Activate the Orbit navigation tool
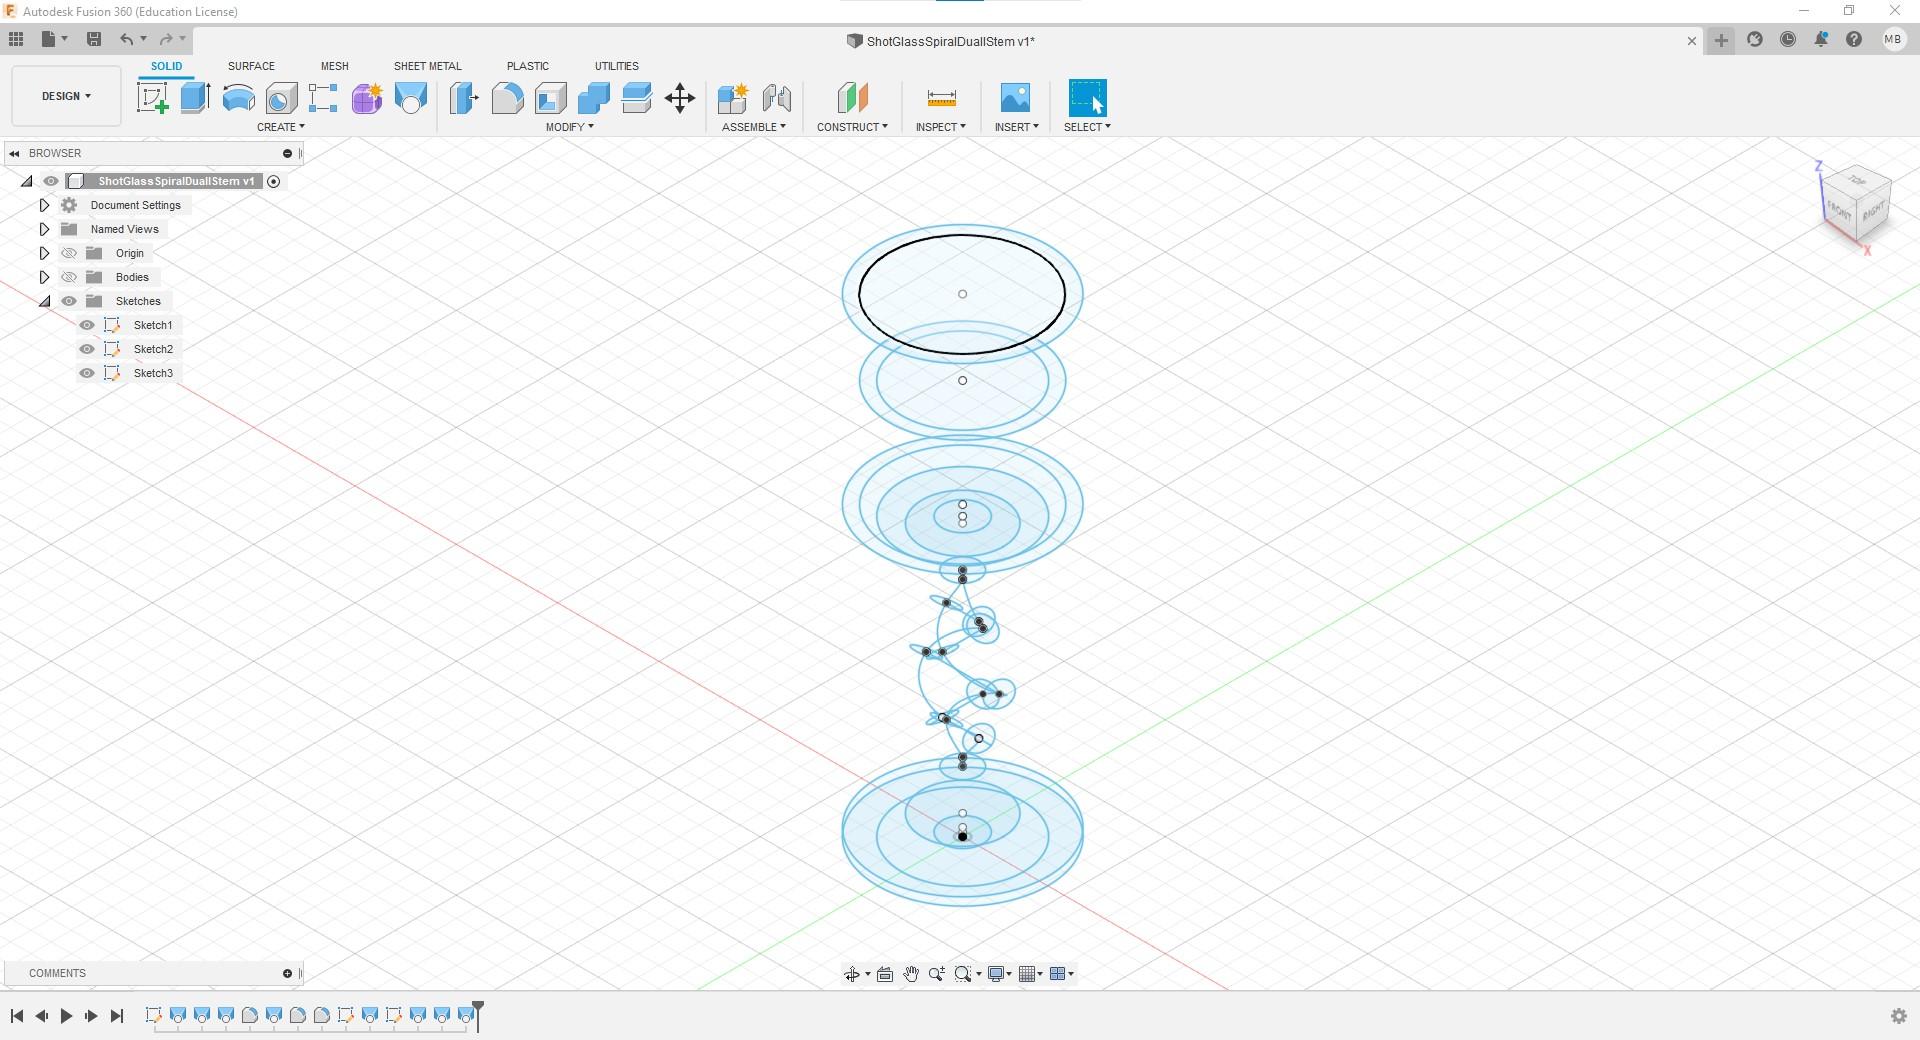Screen dimensions: 1920x1040 coord(851,974)
